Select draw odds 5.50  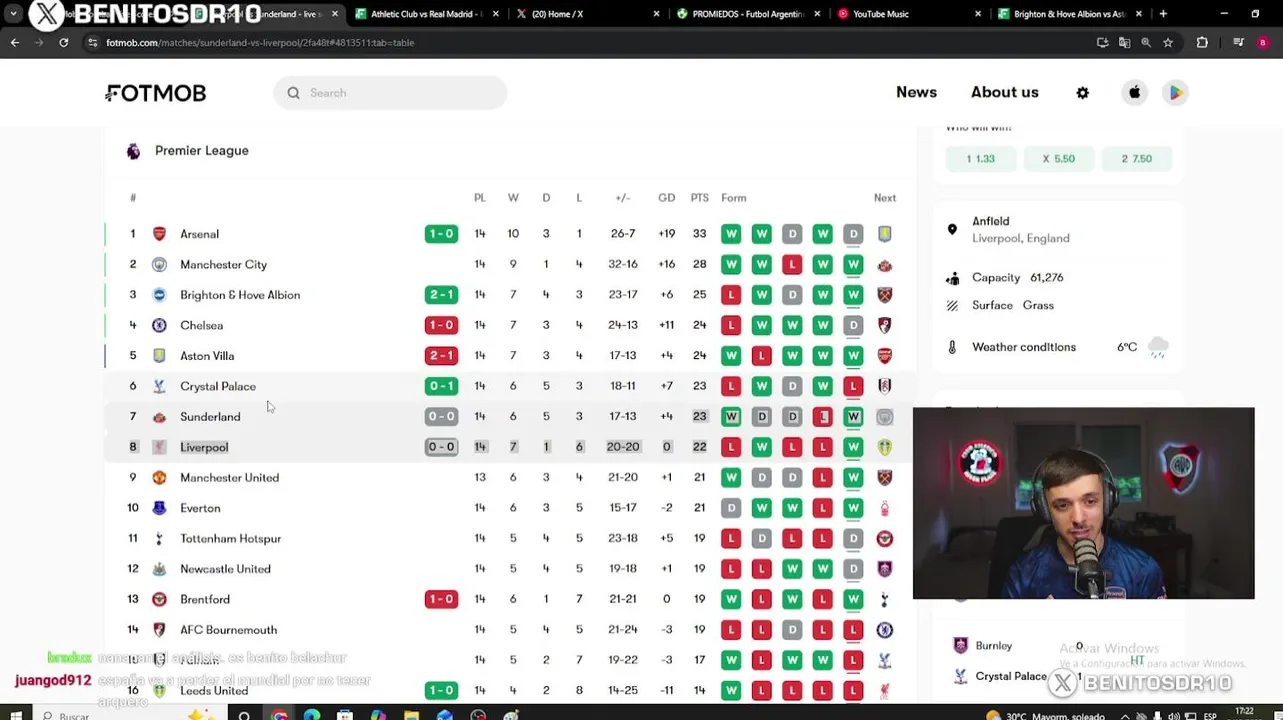(1058, 159)
